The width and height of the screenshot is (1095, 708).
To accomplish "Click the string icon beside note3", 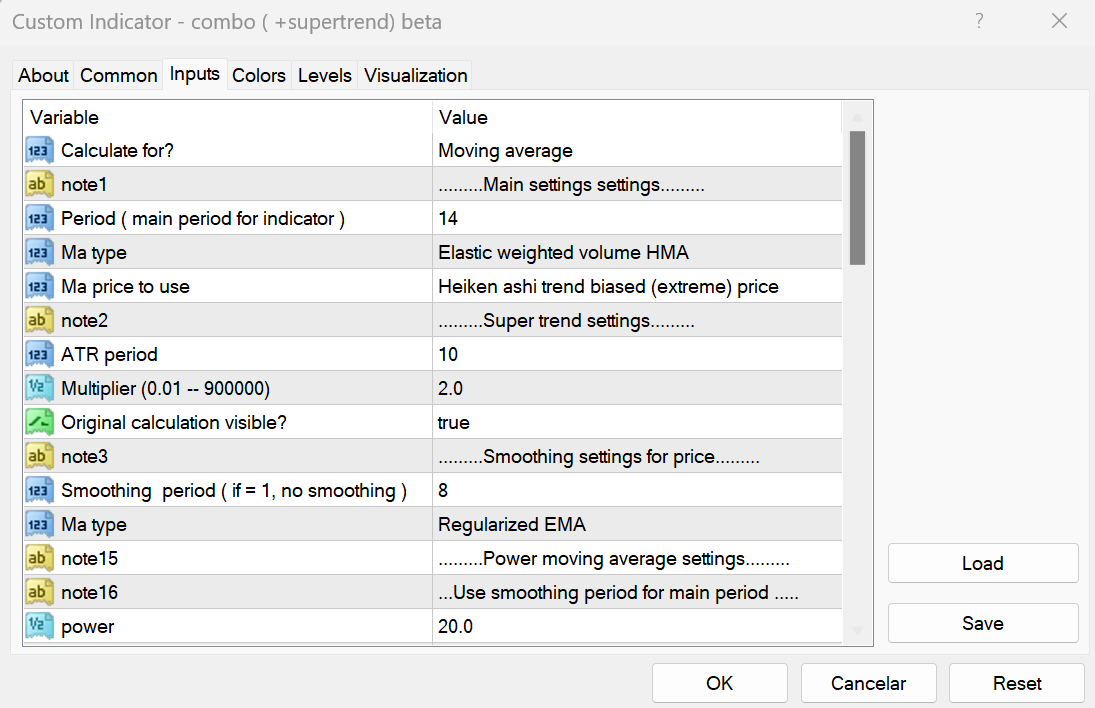I will pos(40,457).
